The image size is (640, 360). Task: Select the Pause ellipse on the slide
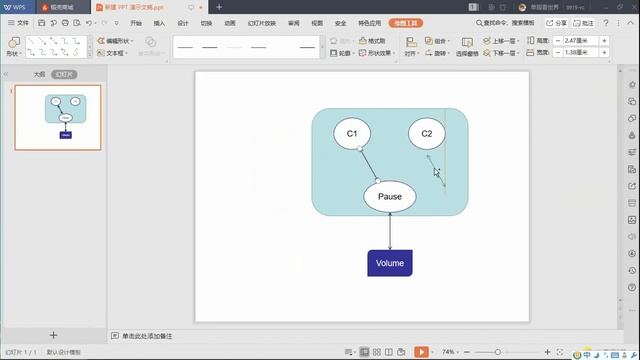coord(390,196)
